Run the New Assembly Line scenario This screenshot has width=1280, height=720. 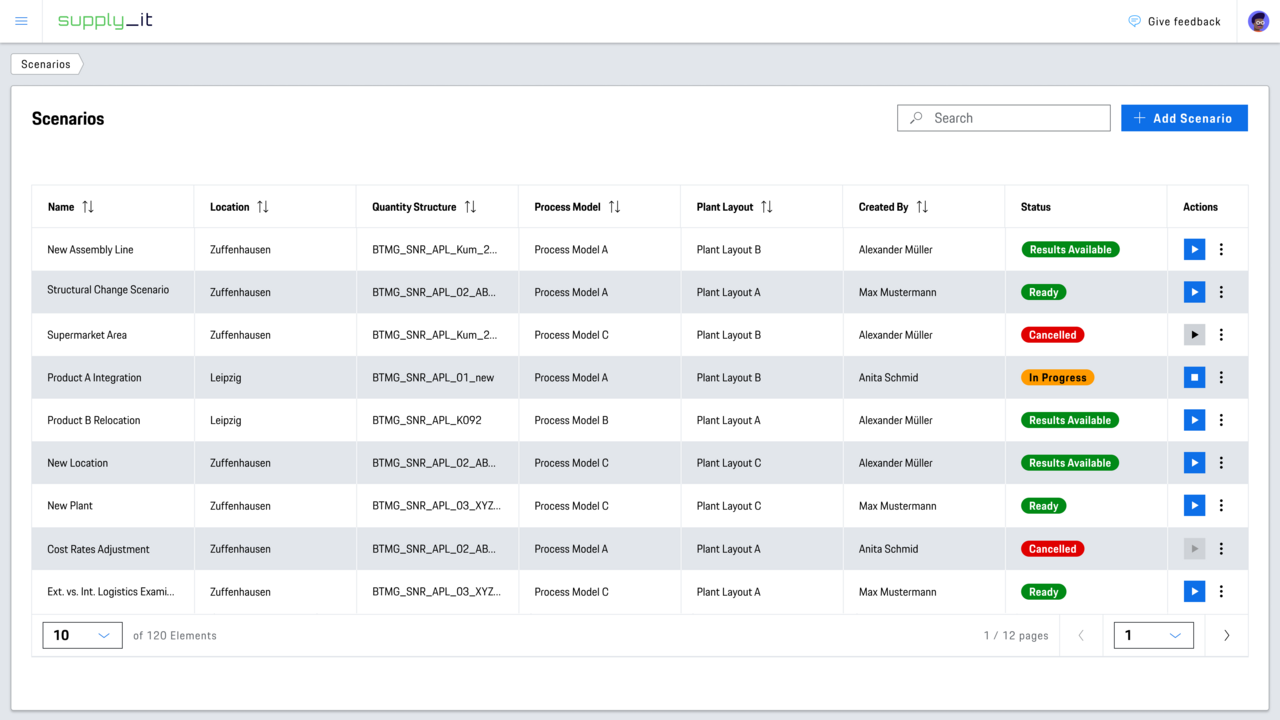coord(1194,249)
